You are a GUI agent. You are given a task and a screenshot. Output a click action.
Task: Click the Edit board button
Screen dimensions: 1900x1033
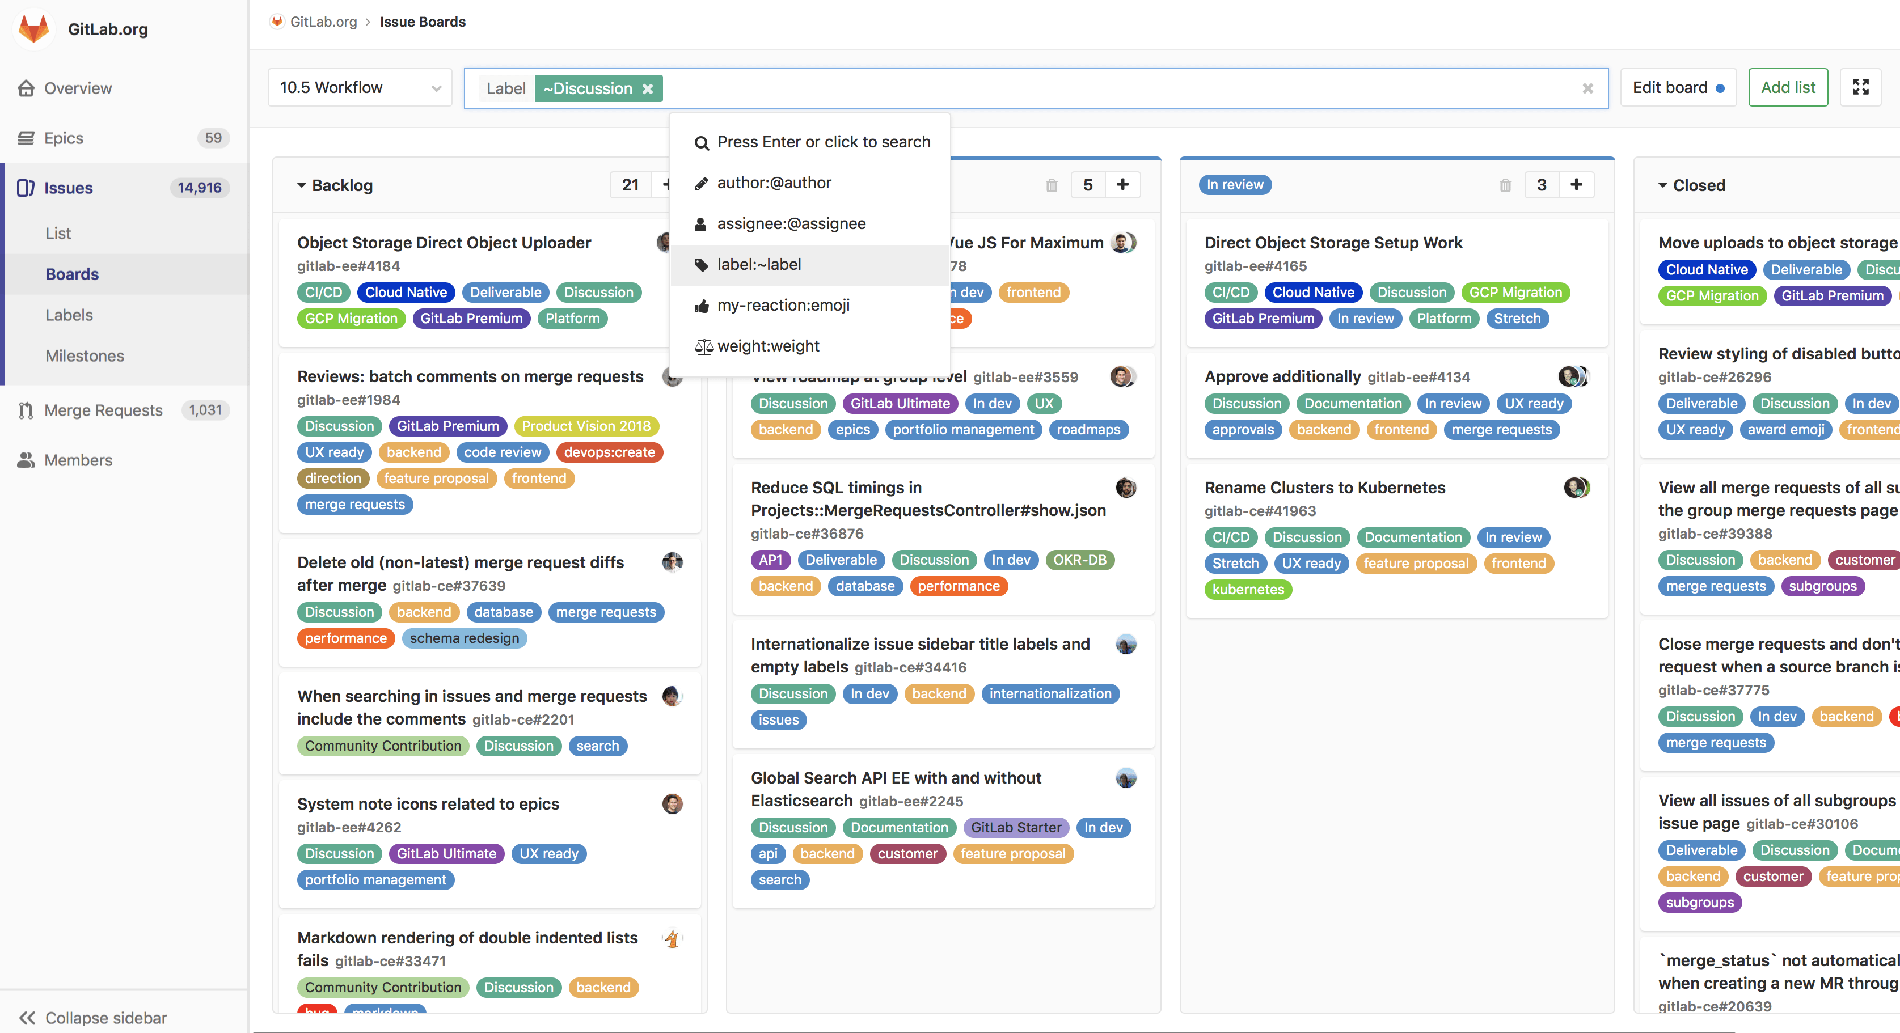pyautogui.click(x=1678, y=87)
